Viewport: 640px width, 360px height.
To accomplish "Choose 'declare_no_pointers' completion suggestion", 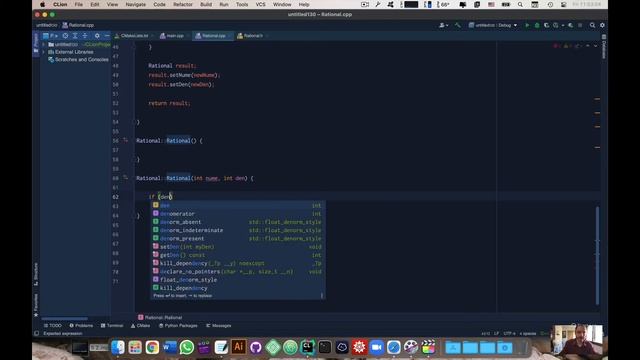I will pyautogui.click(x=238, y=271).
